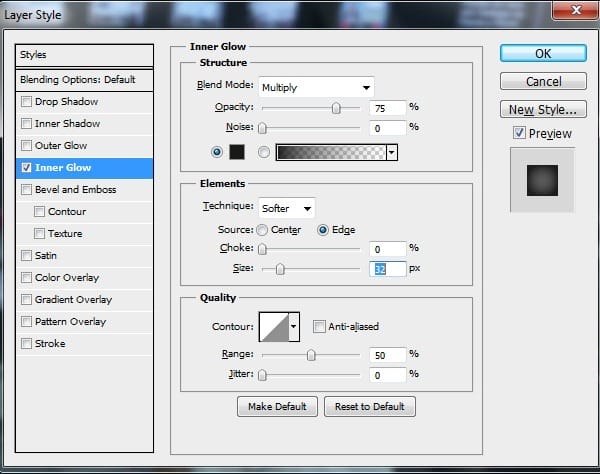This screenshot has height=474, width=600.
Task: Open the Contour picker dropdown arrow
Action: click(294, 326)
